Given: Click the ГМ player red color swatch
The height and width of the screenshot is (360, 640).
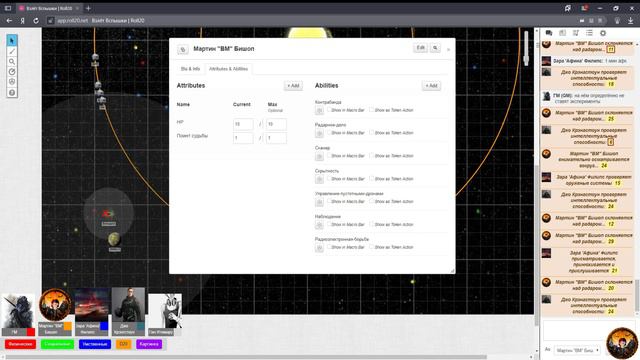Looking at the screenshot, I should coord(31,332).
